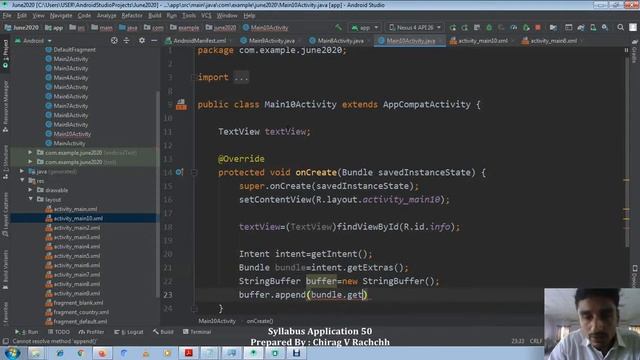Screen dimensions: 640x360
Task: Select Main10Activity.java editor tab
Action: click(x=409, y=41)
